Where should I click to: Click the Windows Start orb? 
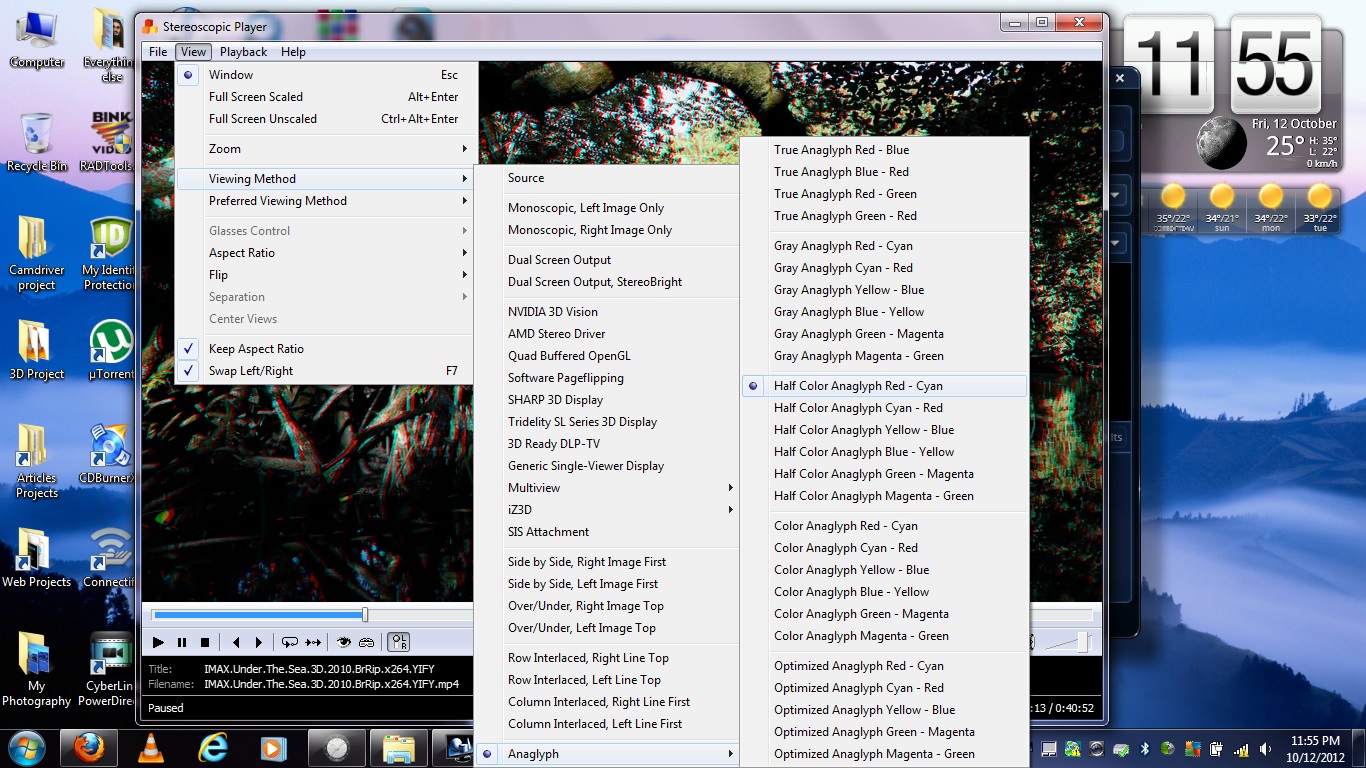[x=27, y=748]
